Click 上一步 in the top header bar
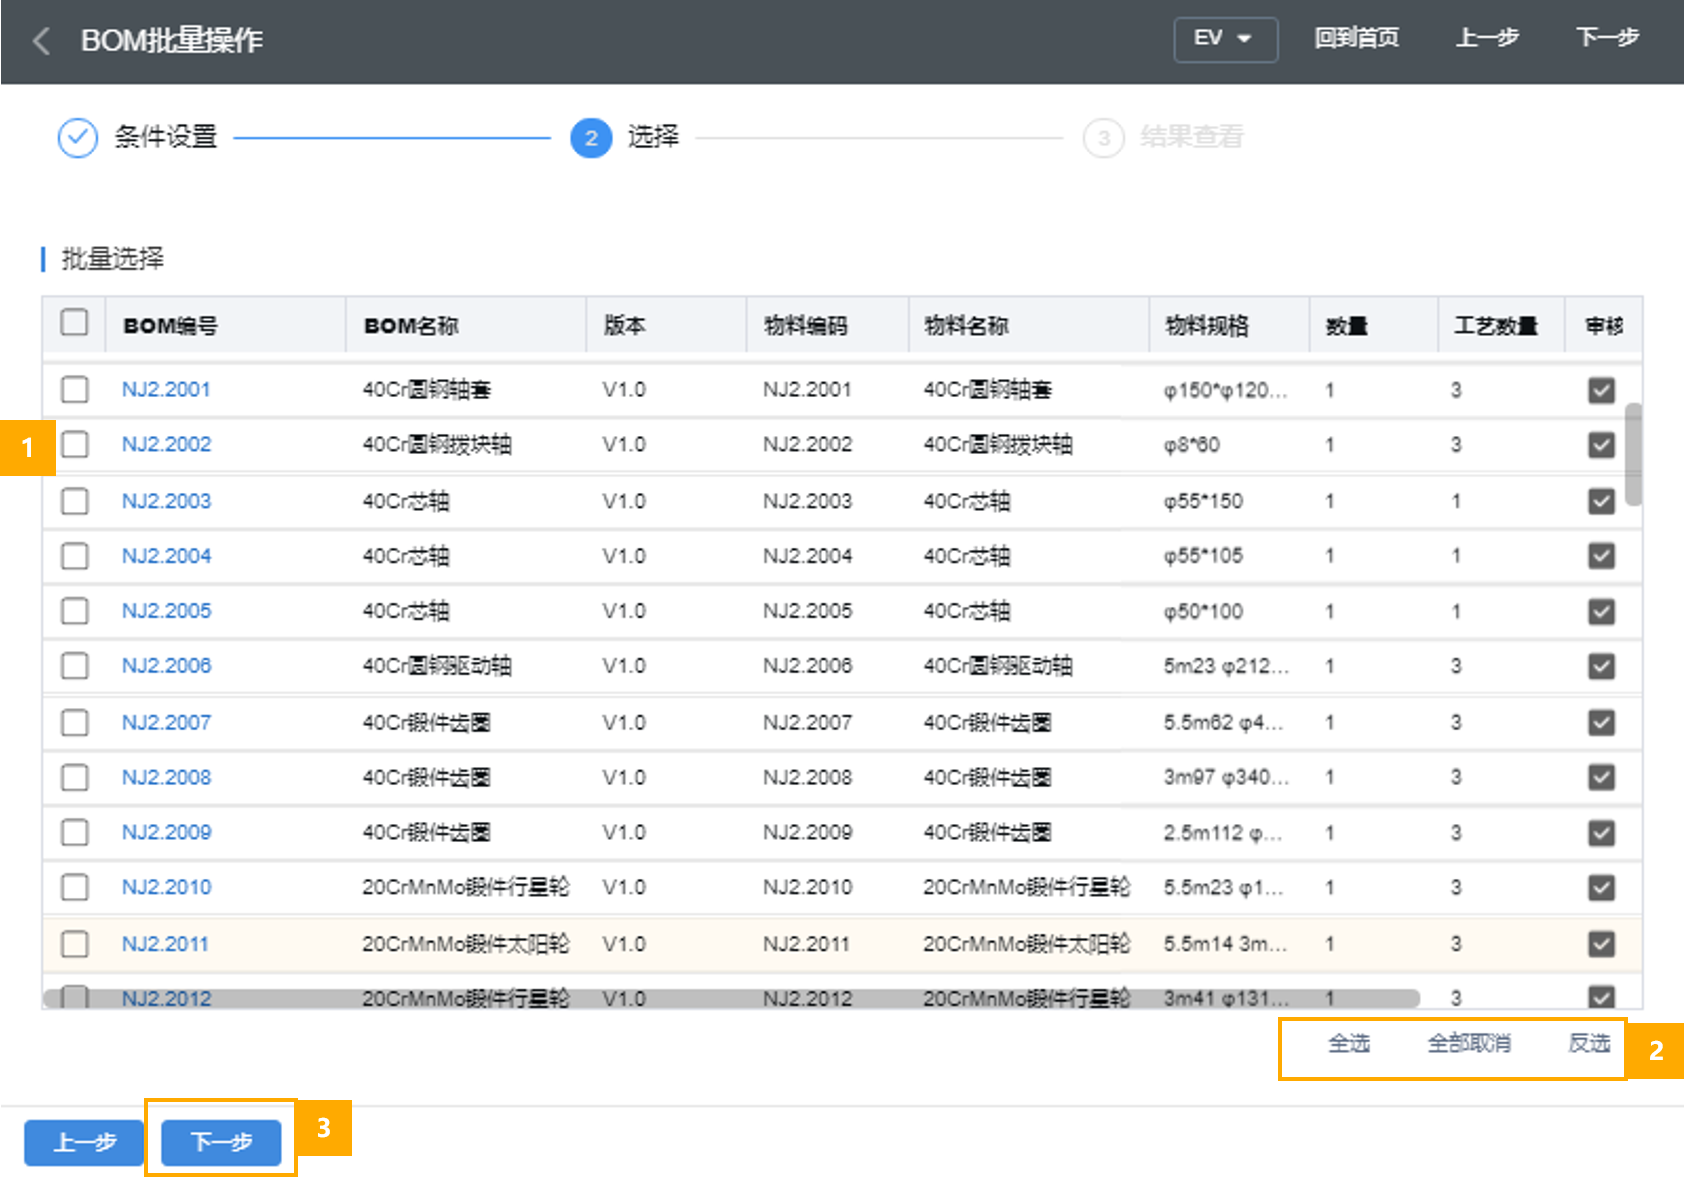 pos(1487,38)
